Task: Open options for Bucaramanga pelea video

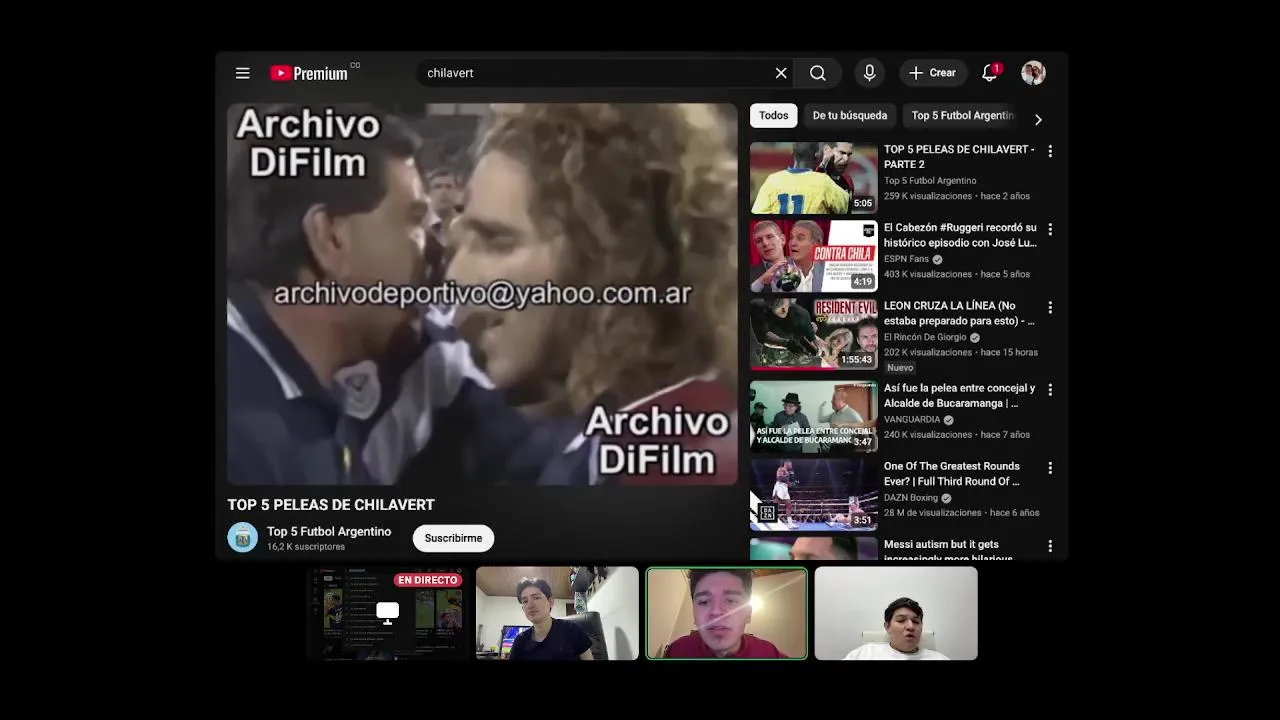Action: point(1050,390)
